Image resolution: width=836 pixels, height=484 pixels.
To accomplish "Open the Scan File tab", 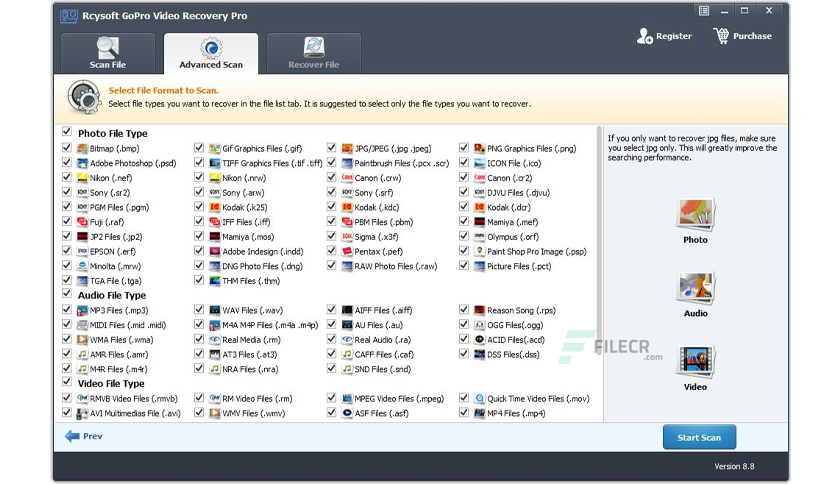I will [108, 53].
